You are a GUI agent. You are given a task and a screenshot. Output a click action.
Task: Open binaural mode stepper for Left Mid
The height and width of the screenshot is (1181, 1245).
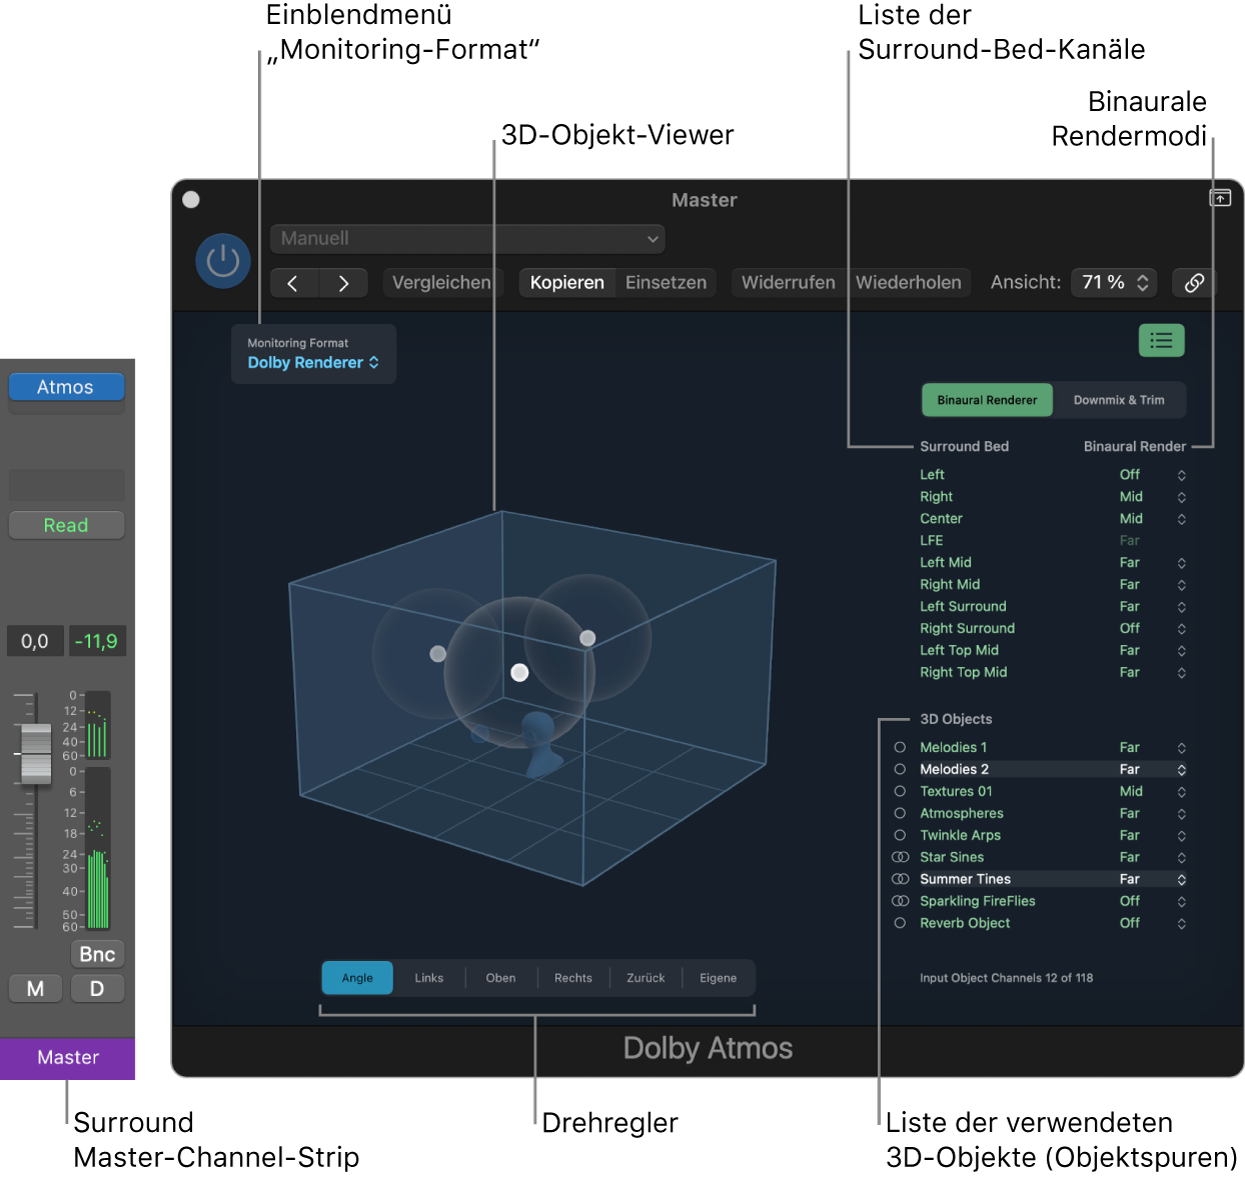click(1181, 563)
